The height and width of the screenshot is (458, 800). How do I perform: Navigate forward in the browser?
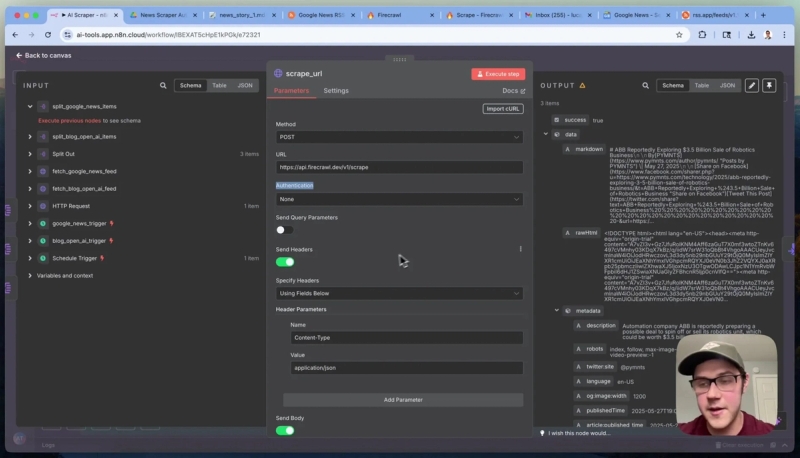[x=32, y=35]
